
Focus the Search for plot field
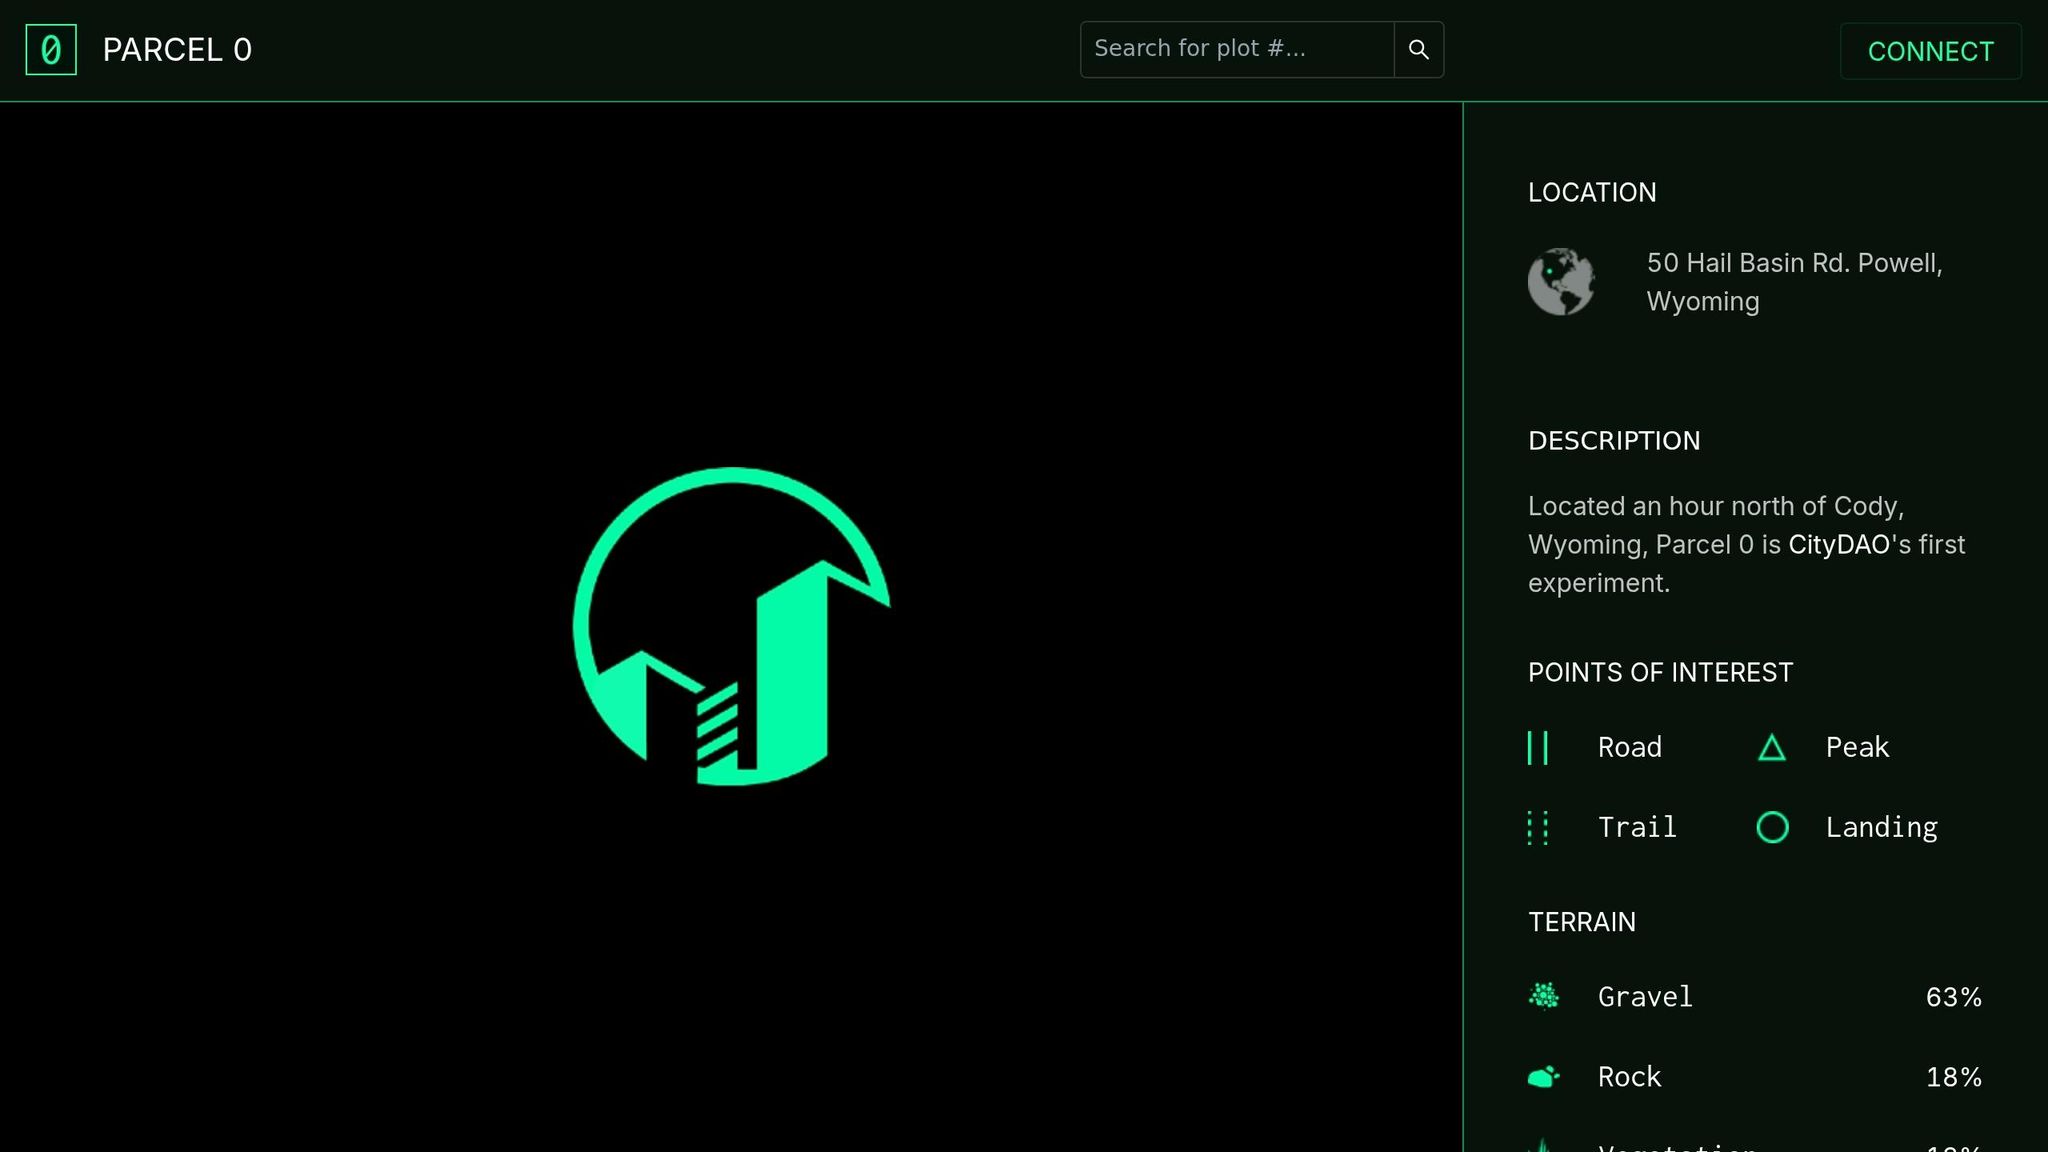(x=1237, y=49)
